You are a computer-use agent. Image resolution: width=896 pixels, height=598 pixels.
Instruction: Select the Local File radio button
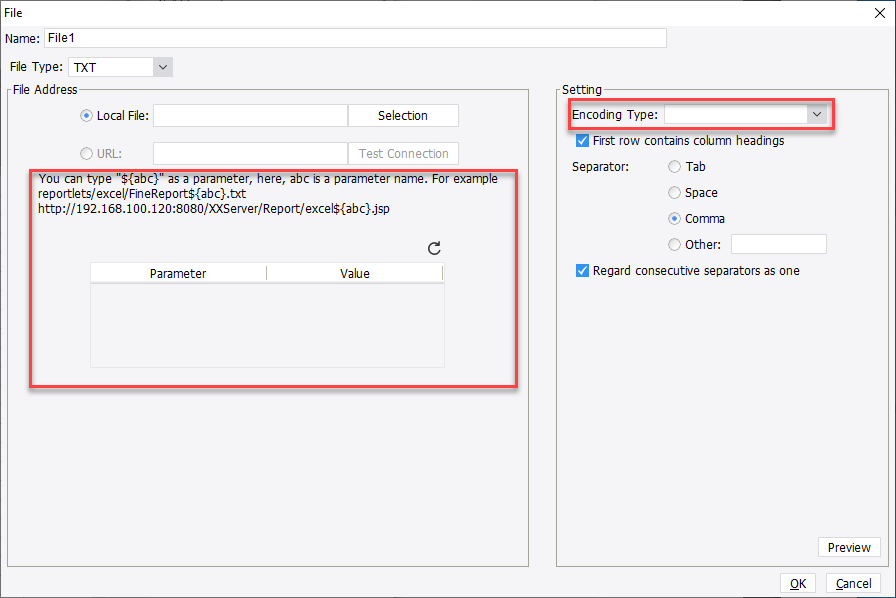(x=86, y=115)
